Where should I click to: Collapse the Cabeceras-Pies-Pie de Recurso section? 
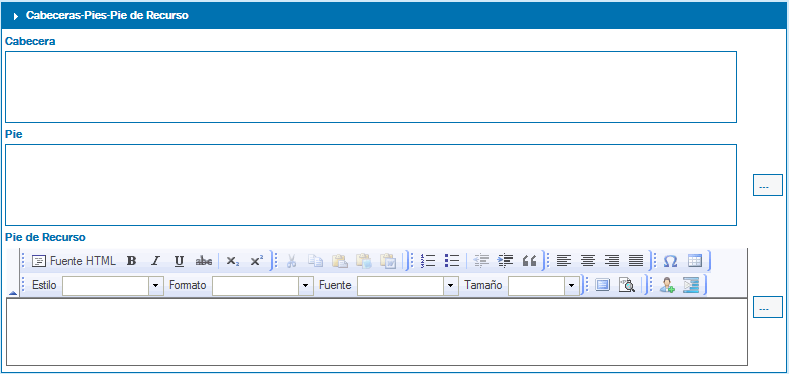point(16,16)
